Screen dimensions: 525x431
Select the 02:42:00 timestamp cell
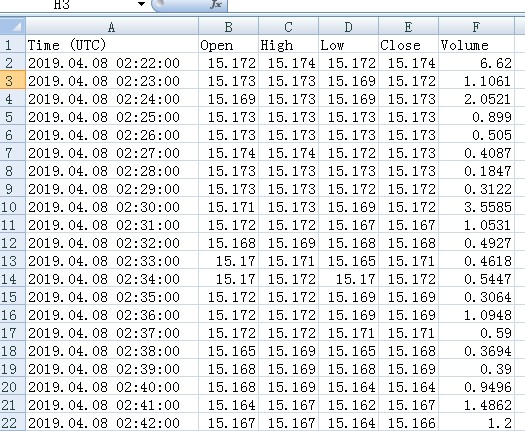point(112,423)
